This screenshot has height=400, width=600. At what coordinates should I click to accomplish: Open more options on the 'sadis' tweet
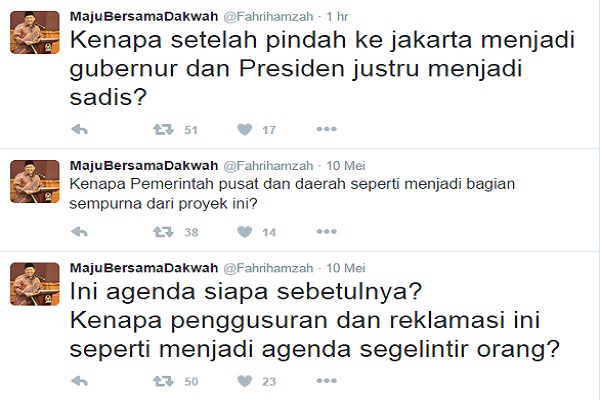[x=326, y=129]
